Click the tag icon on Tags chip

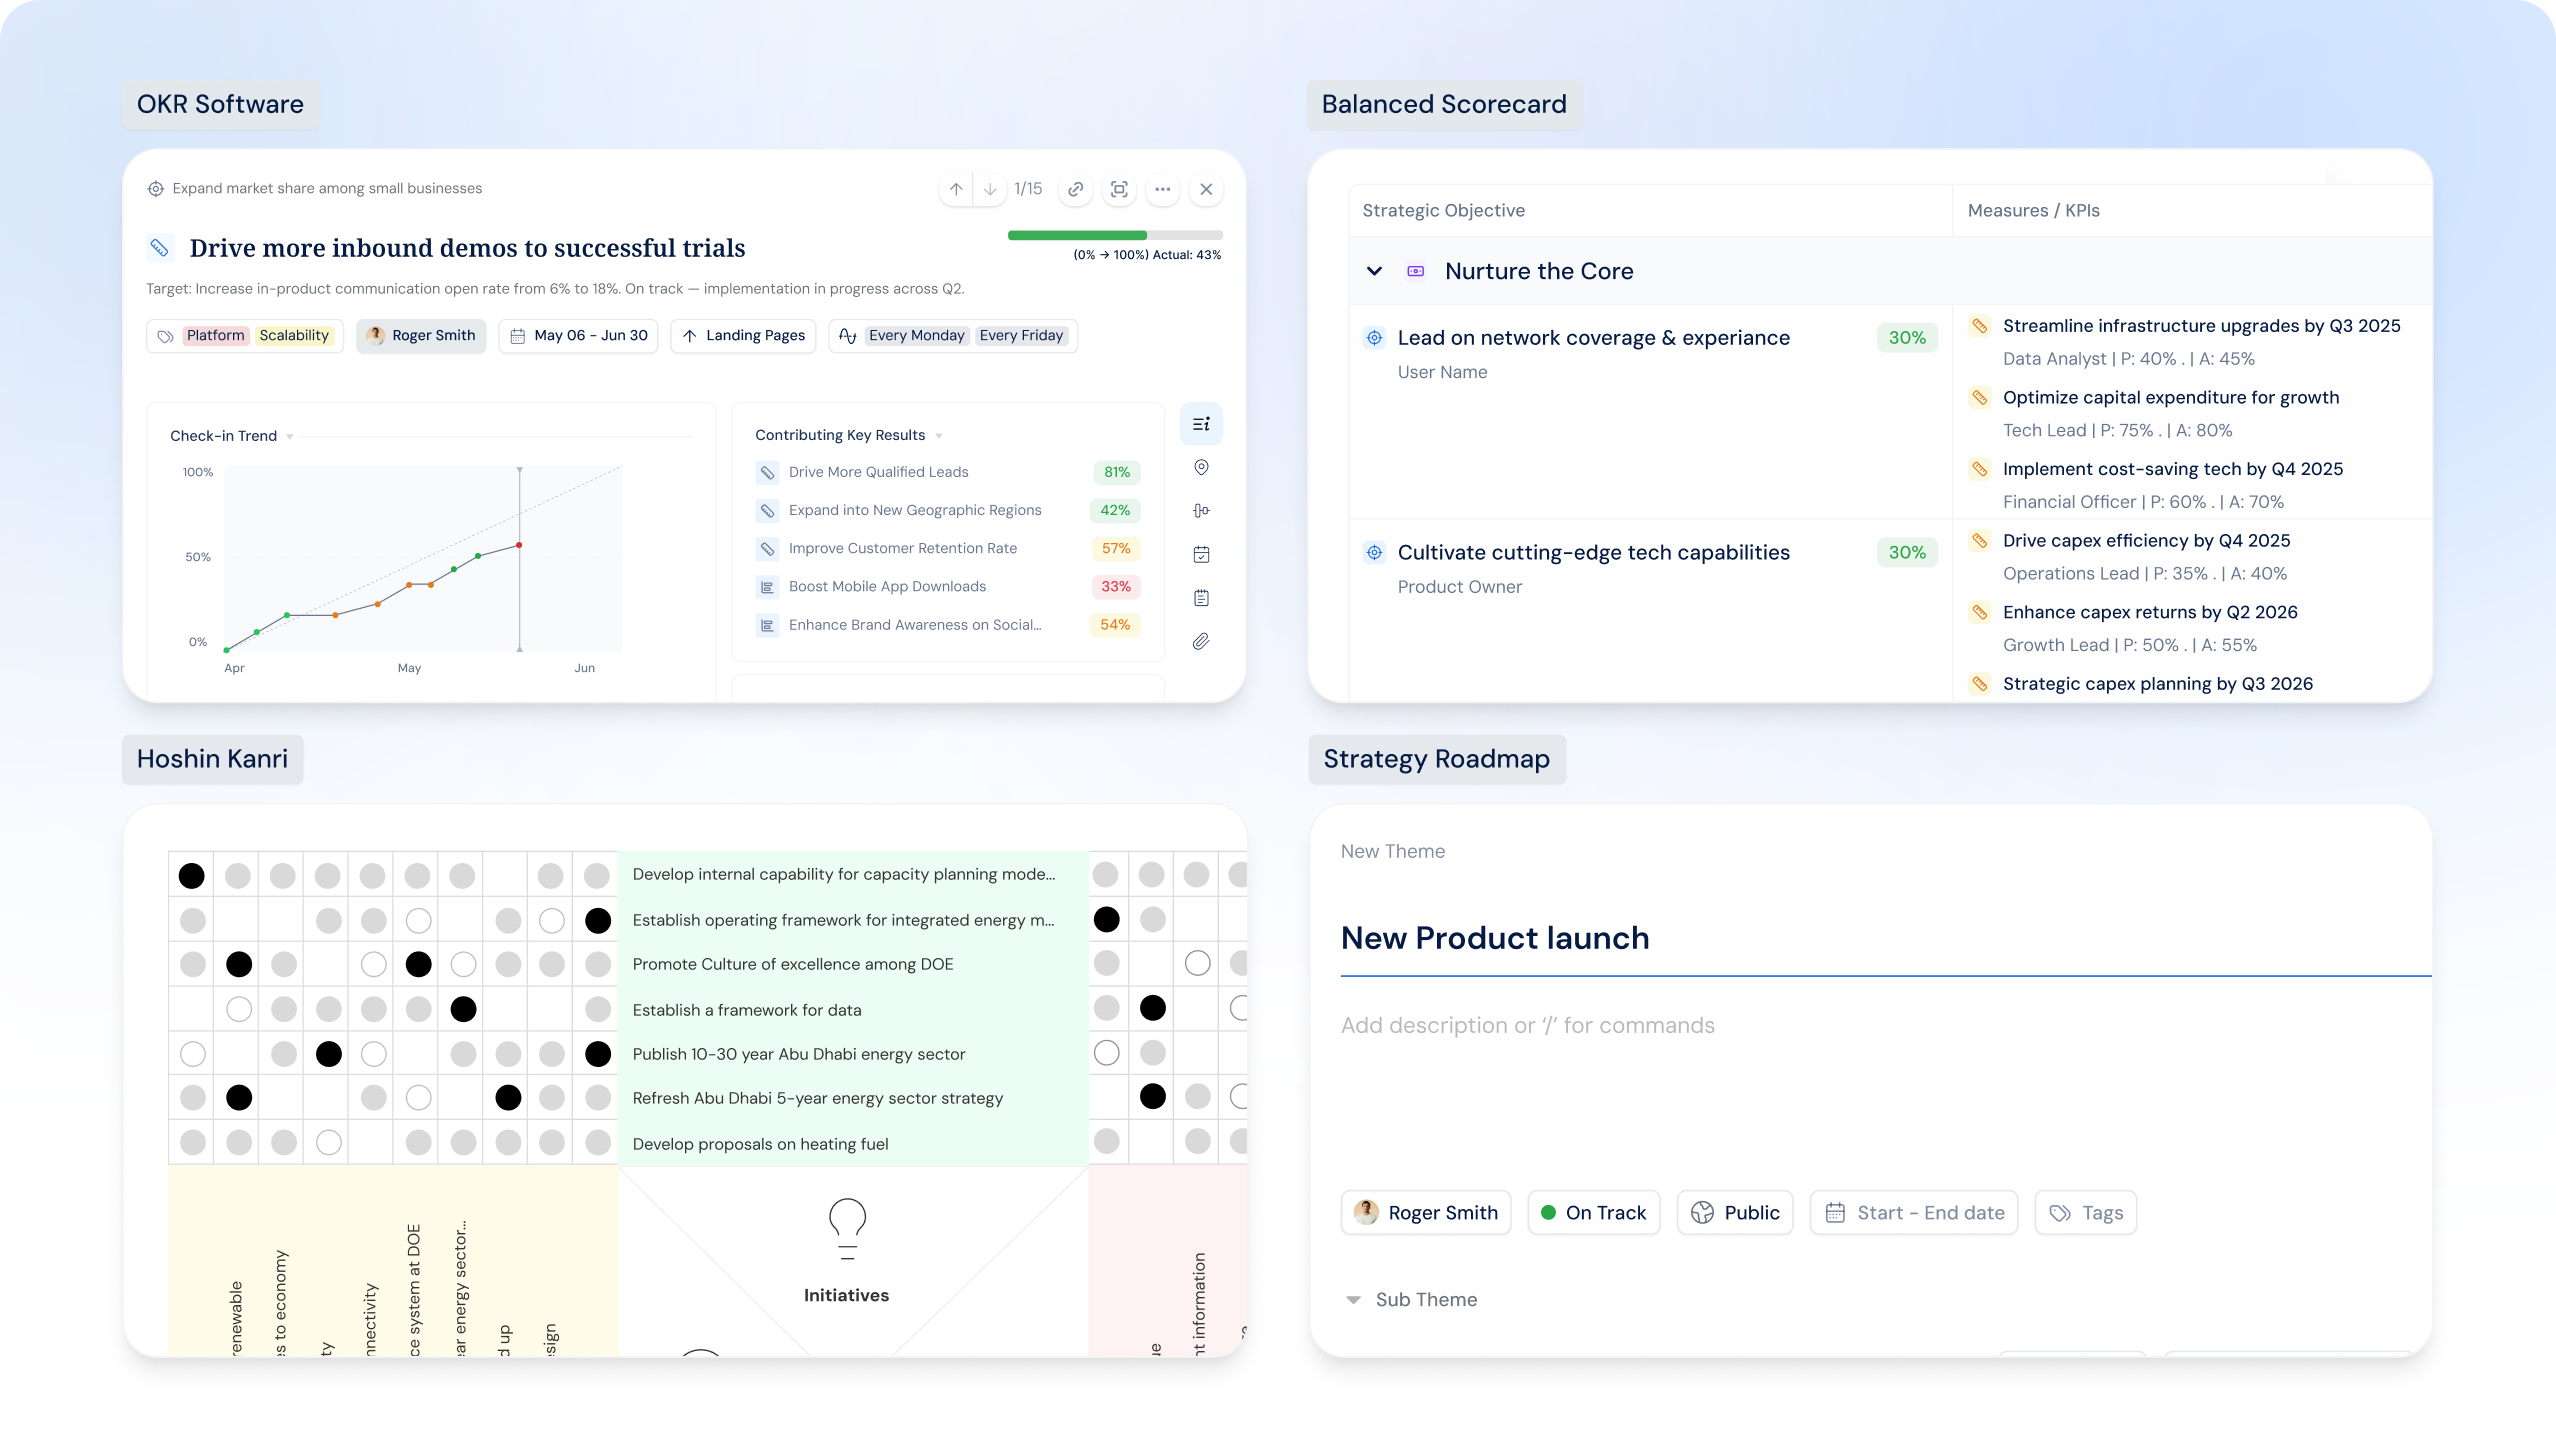[x=2060, y=1213]
